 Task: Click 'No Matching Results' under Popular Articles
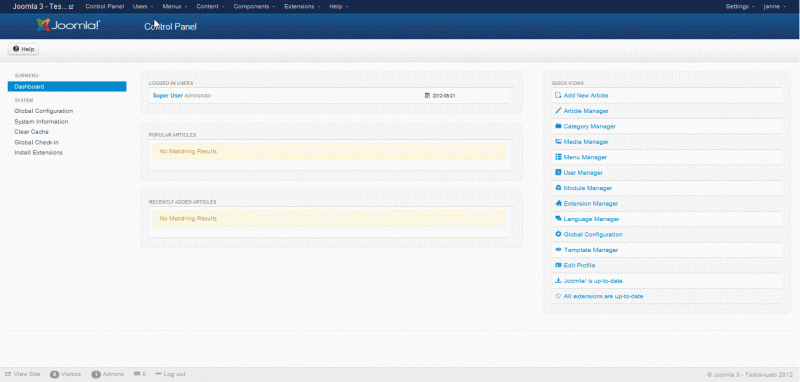point(188,151)
